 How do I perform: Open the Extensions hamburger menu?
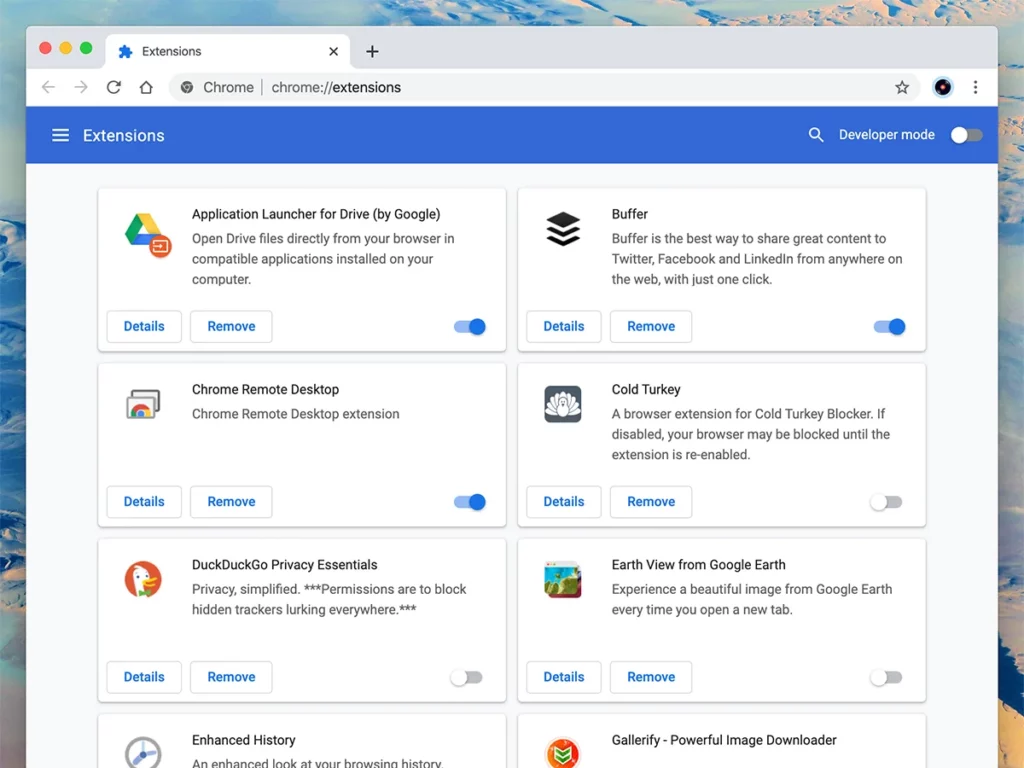(60, 135)
